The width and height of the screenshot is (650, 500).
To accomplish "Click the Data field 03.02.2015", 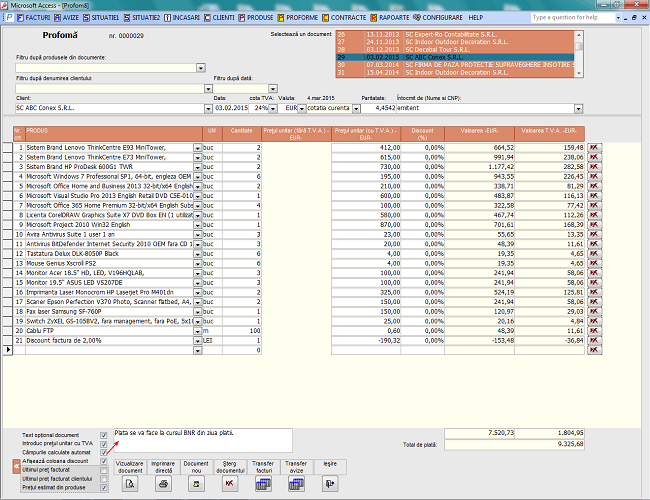I will point(231,108).
